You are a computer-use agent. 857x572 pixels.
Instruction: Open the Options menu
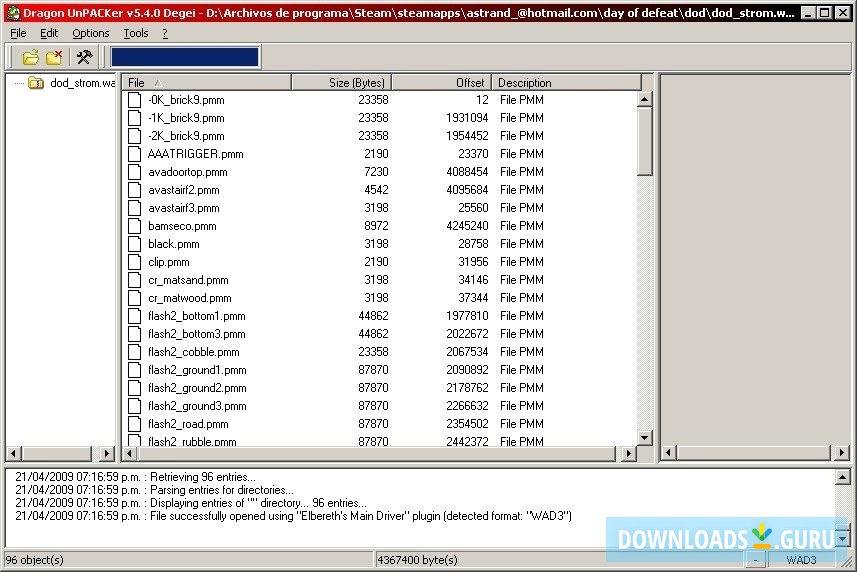tap(91, 33)
